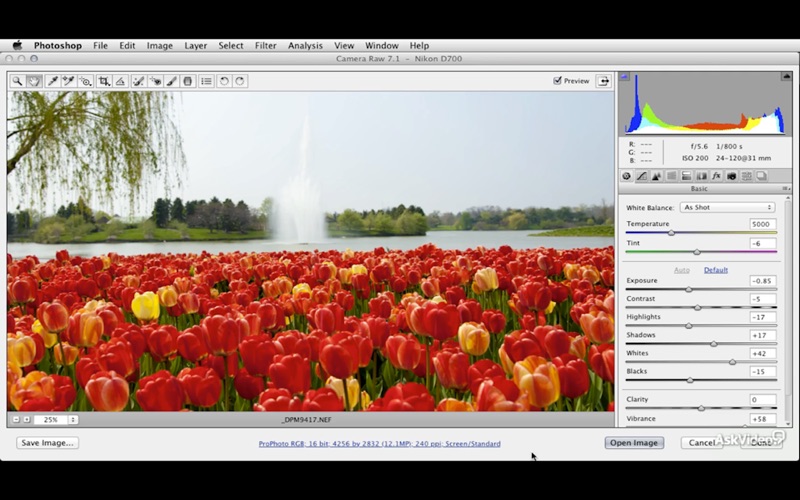Open the Detail panel tab
Screen dimensions: 800x500
[657, 176]
